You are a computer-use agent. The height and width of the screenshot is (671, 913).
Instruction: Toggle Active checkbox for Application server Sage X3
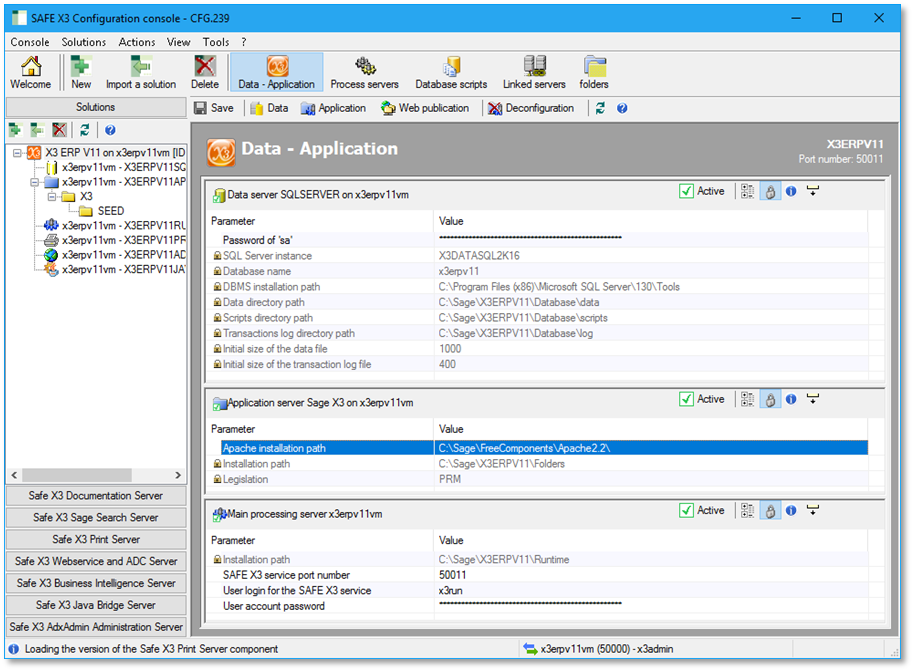[x=686, y=400]
